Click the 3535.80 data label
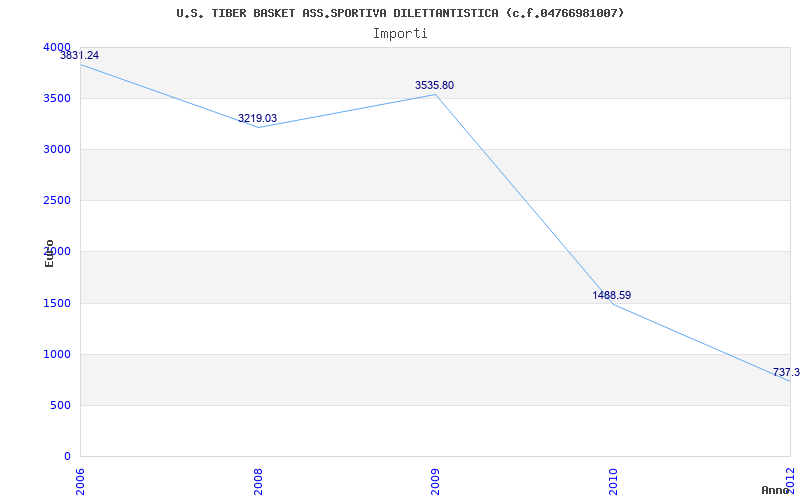This screenshot has height=500, width=800. 434,85
